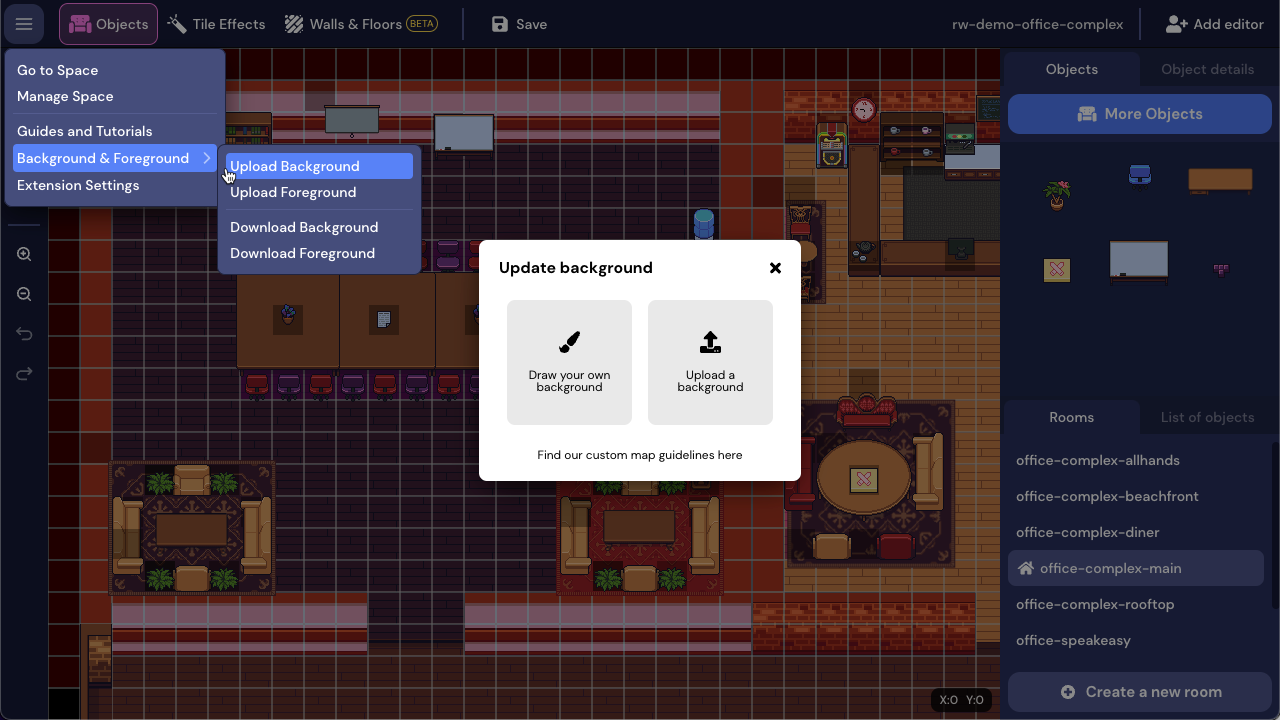The image size is (1280, 720).
Task: Open room office-complex-allhands
Action: point(1136,460)
